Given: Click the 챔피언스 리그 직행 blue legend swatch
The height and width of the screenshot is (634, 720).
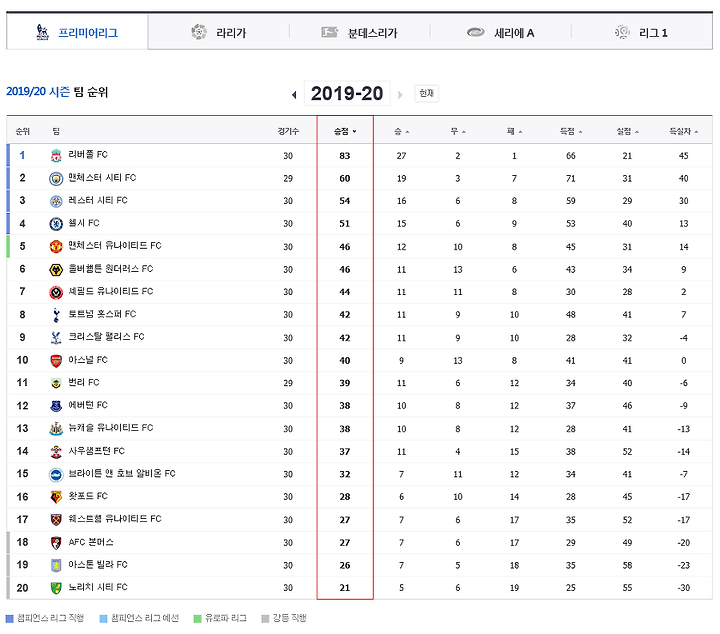Looking at the screenshot, I should tap(9, 618).
